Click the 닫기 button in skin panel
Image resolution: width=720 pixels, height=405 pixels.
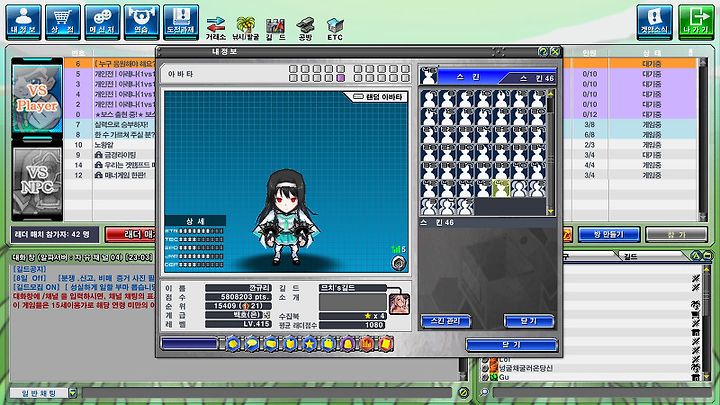pos(529,321)
